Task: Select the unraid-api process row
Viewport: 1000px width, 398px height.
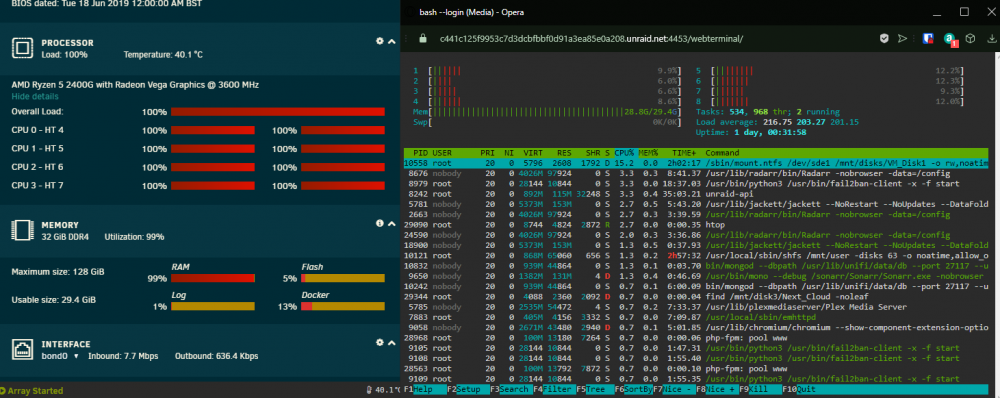Action: pyautogui.click(x=696, y=194)
